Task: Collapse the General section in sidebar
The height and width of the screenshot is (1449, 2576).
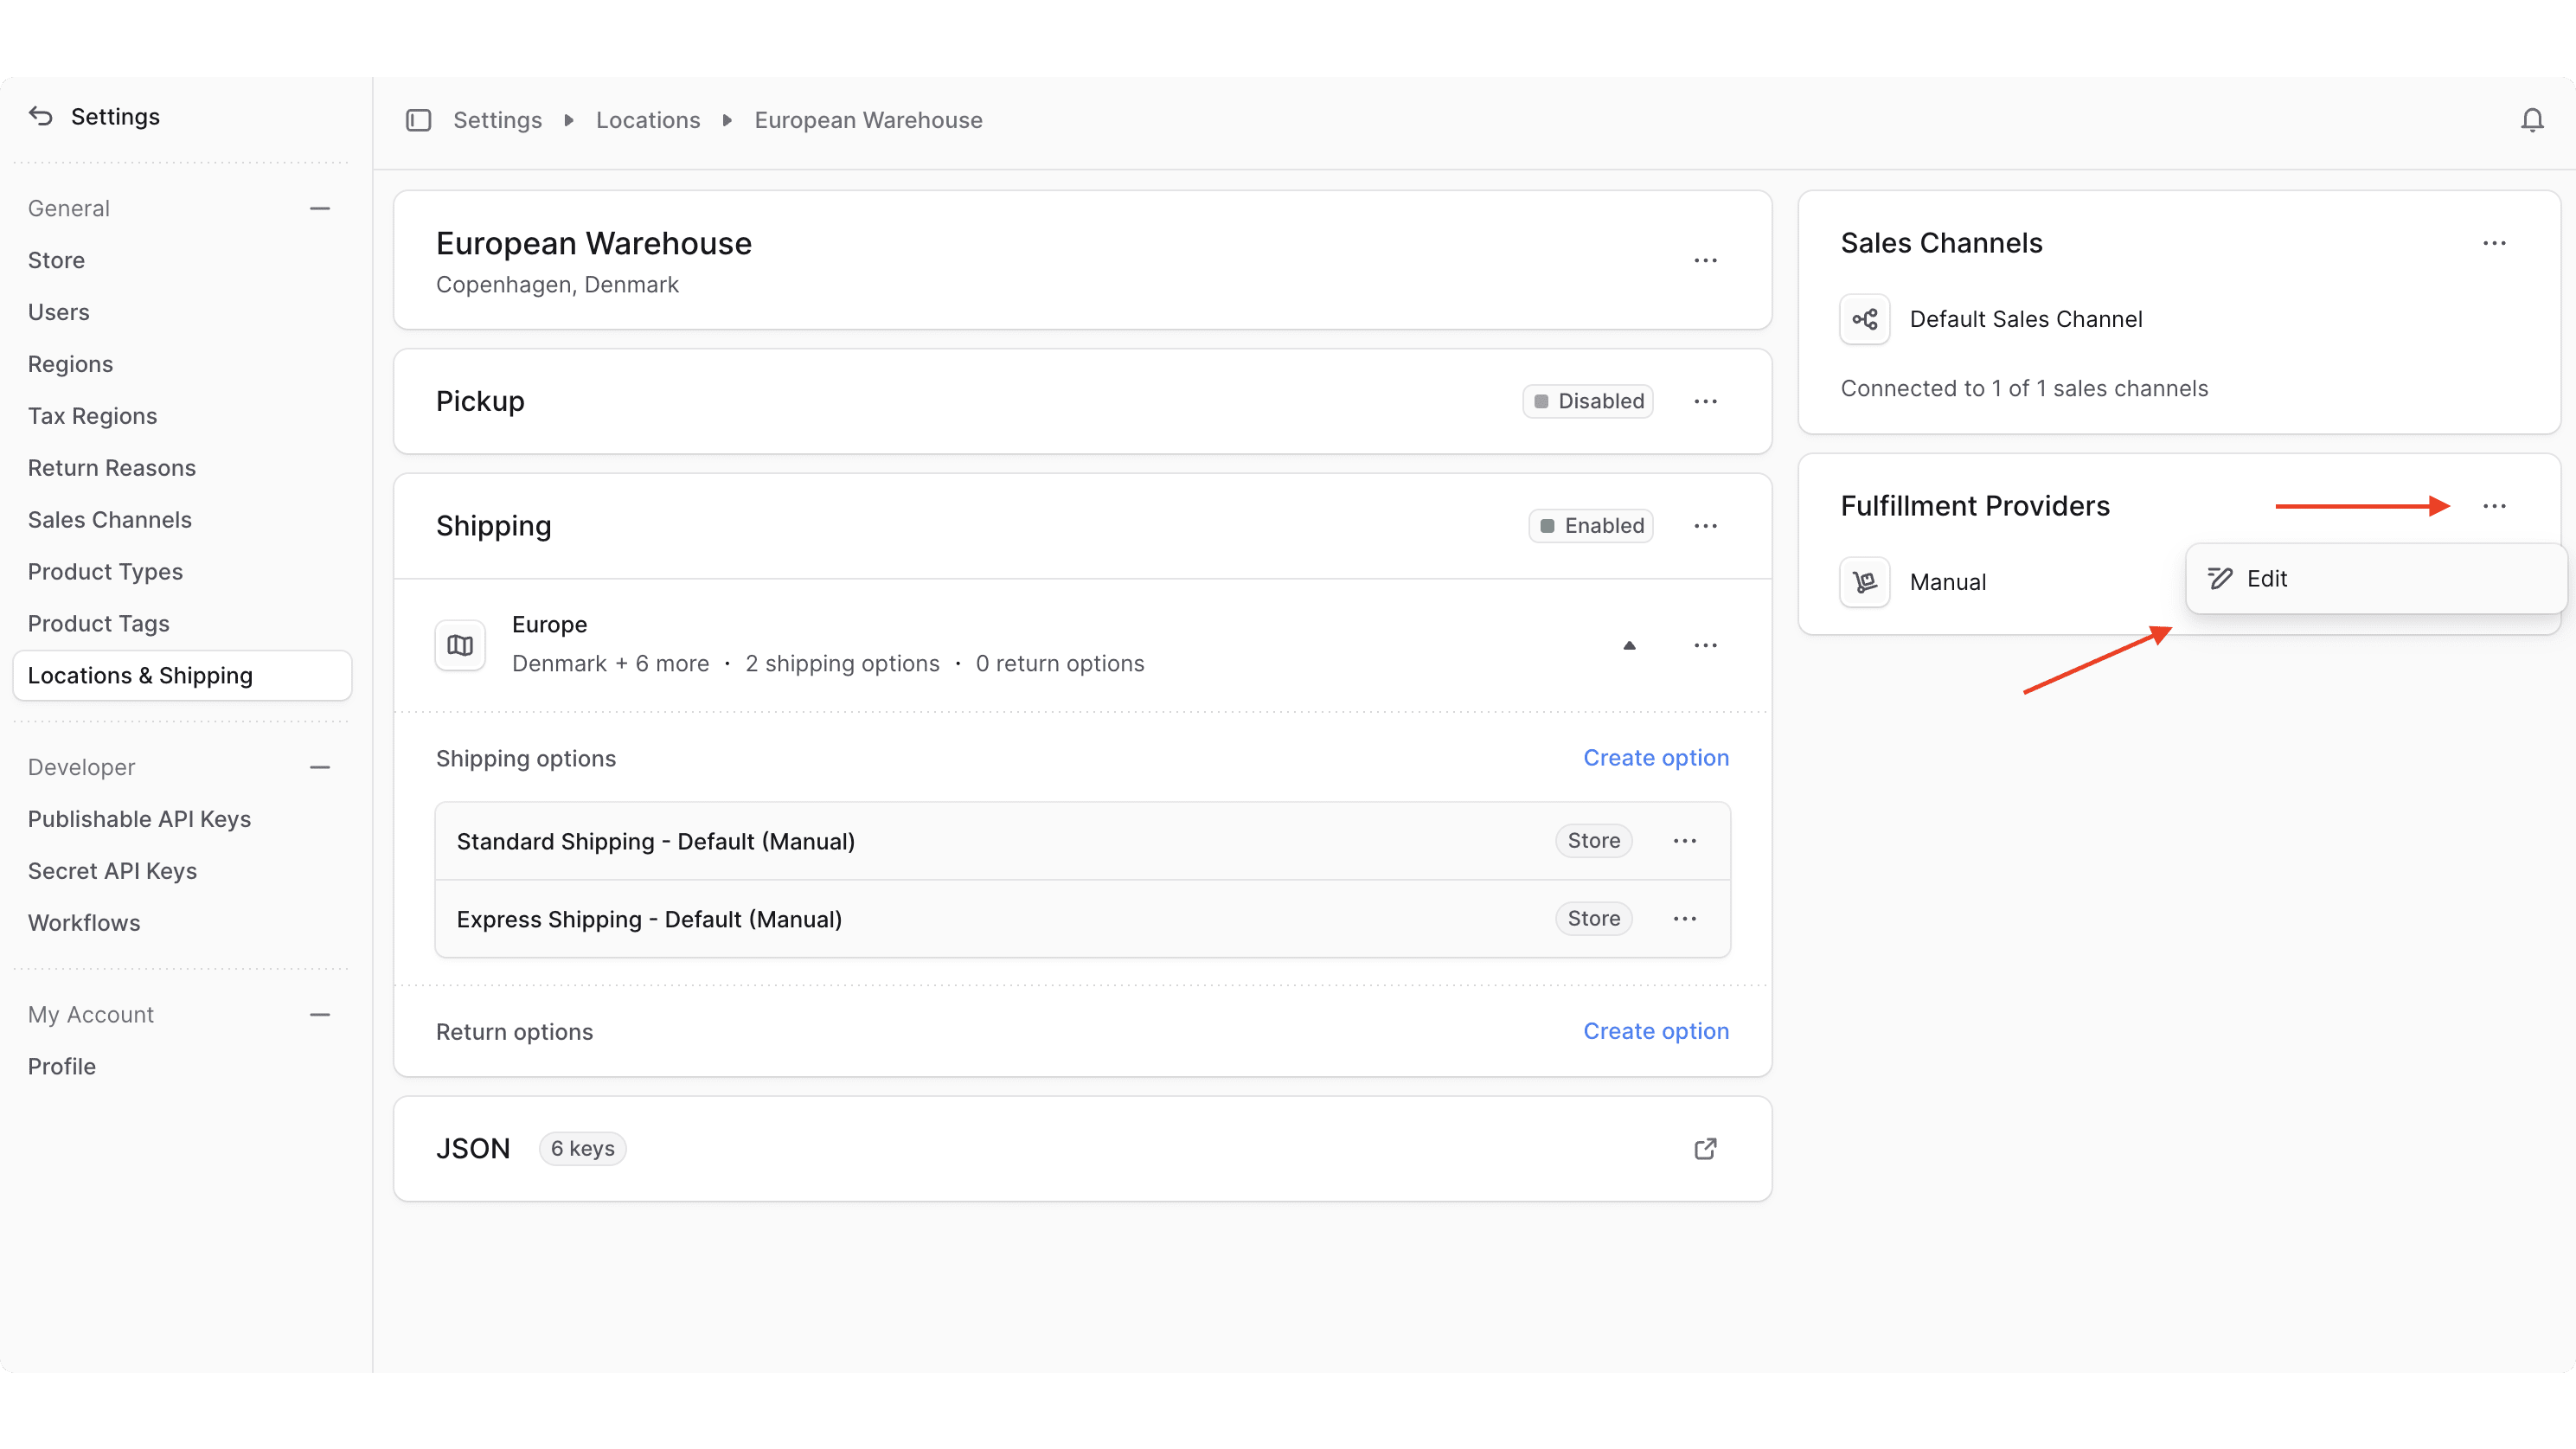Action: (x=319, y=208)
